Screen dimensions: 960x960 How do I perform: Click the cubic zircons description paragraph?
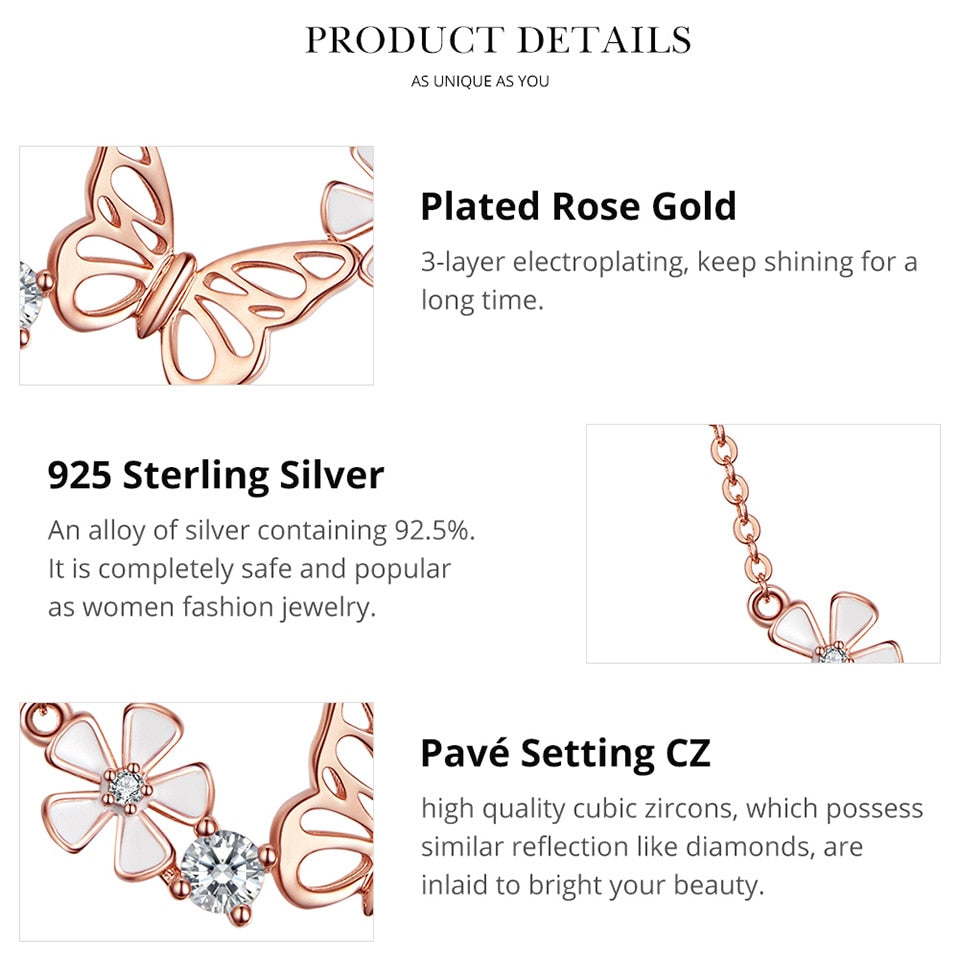[x=672, y=847]
